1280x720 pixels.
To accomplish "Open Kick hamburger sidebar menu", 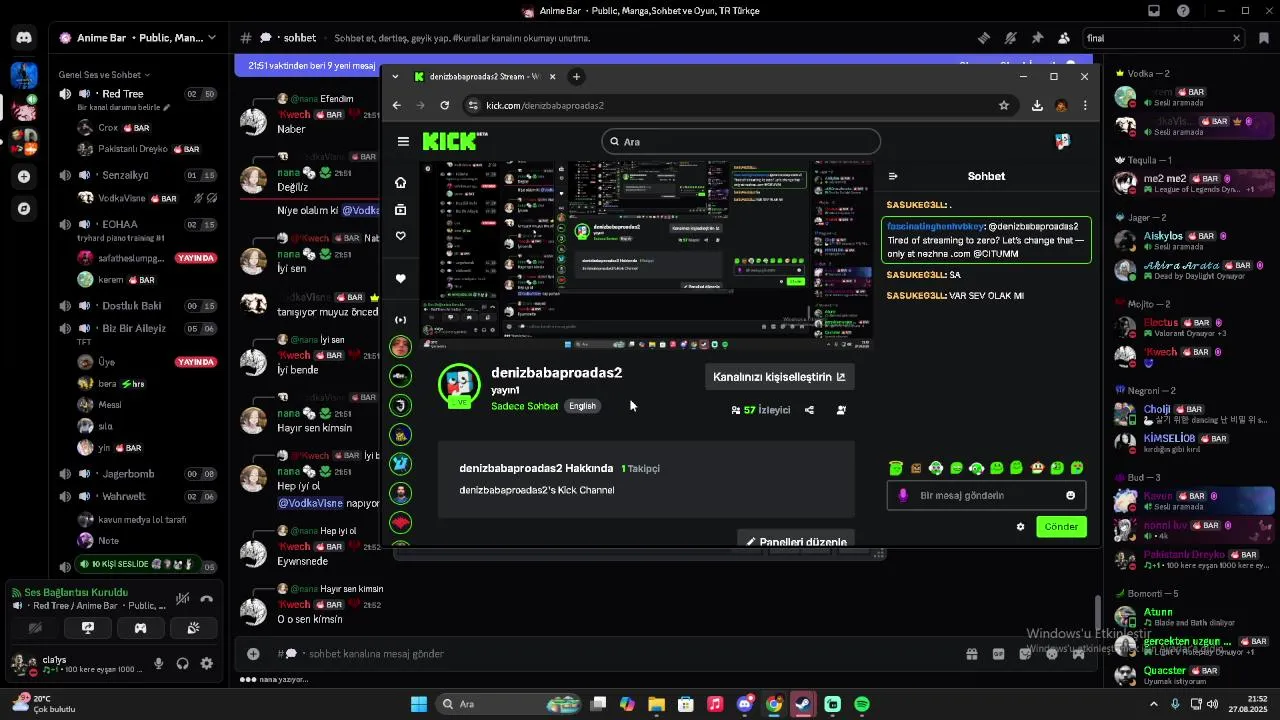I will 403,142.
